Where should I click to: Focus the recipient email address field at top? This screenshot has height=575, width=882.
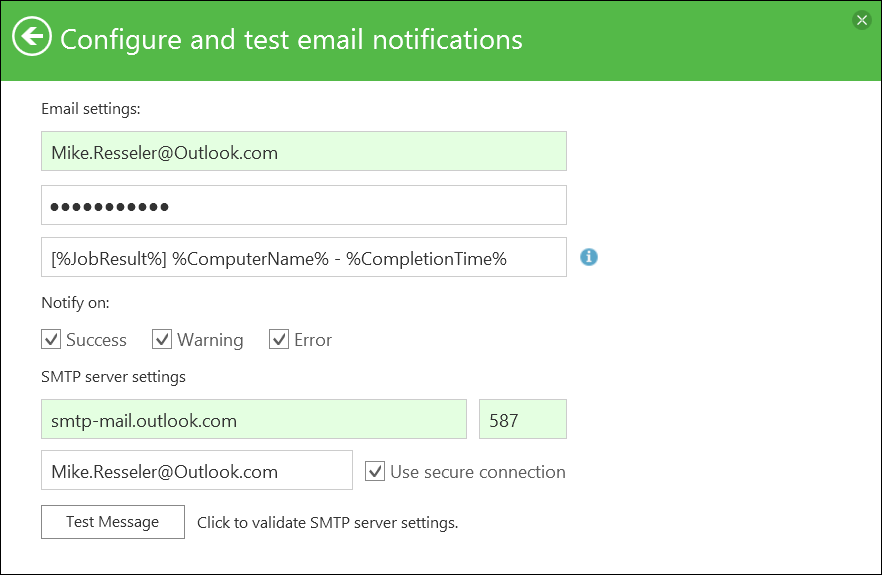point(303,152)
